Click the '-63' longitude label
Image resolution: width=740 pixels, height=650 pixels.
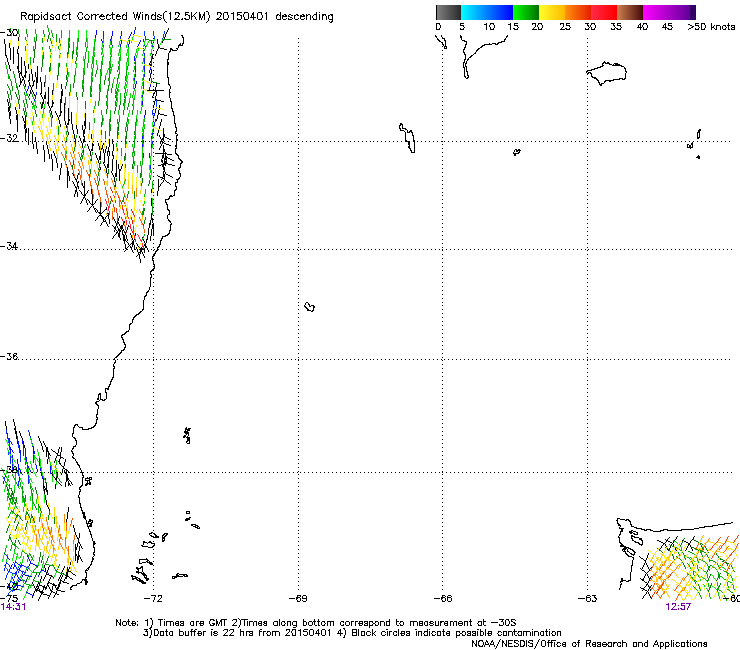(588, 599)
